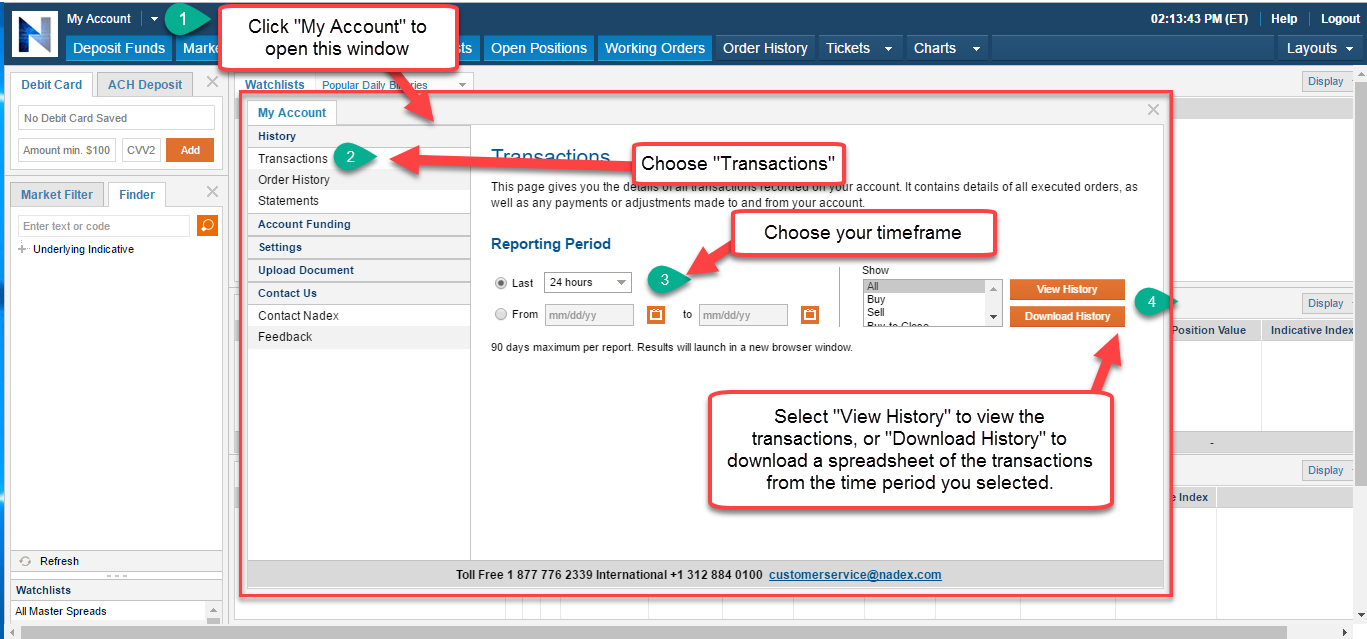Select All in the Show list
1367x639 pixels.
(925, 286)
